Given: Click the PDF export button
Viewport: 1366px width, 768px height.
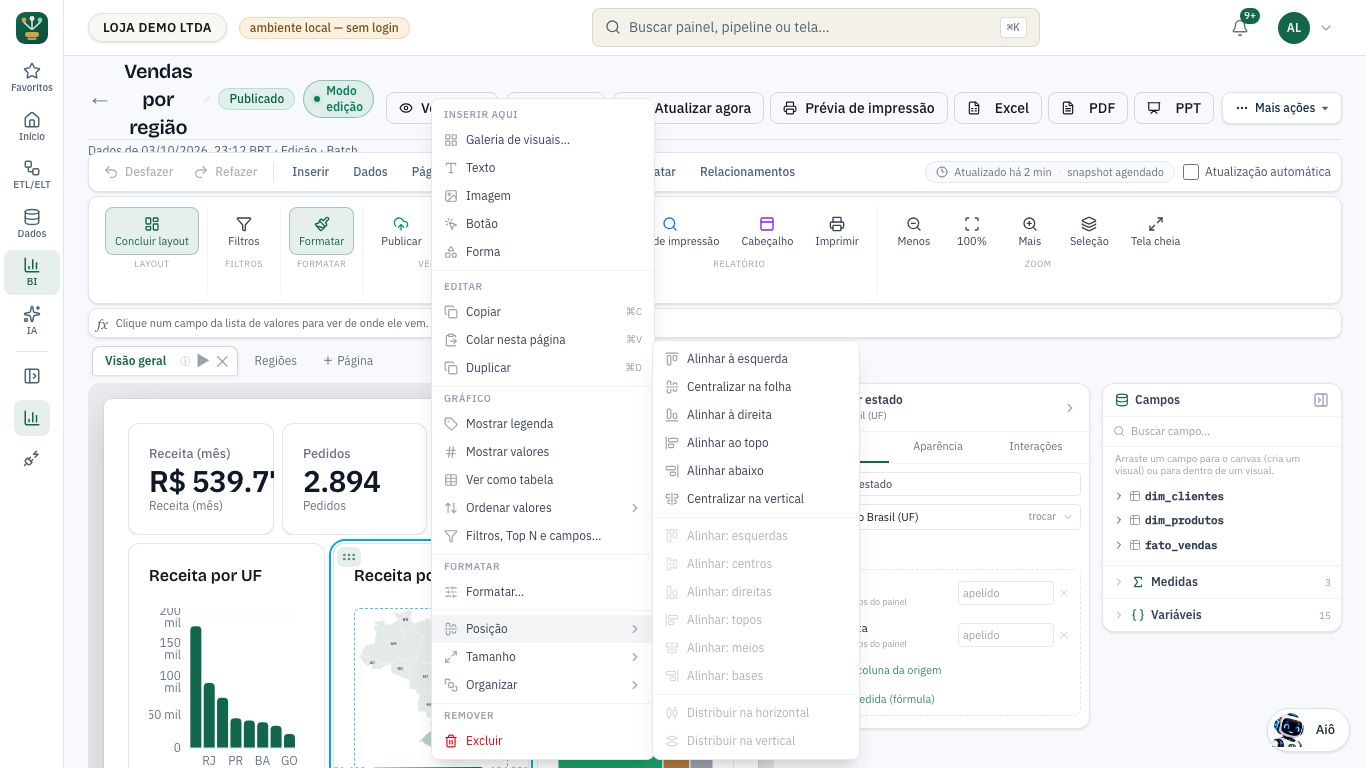Looking at the screenshot, I should point(1088,108).
